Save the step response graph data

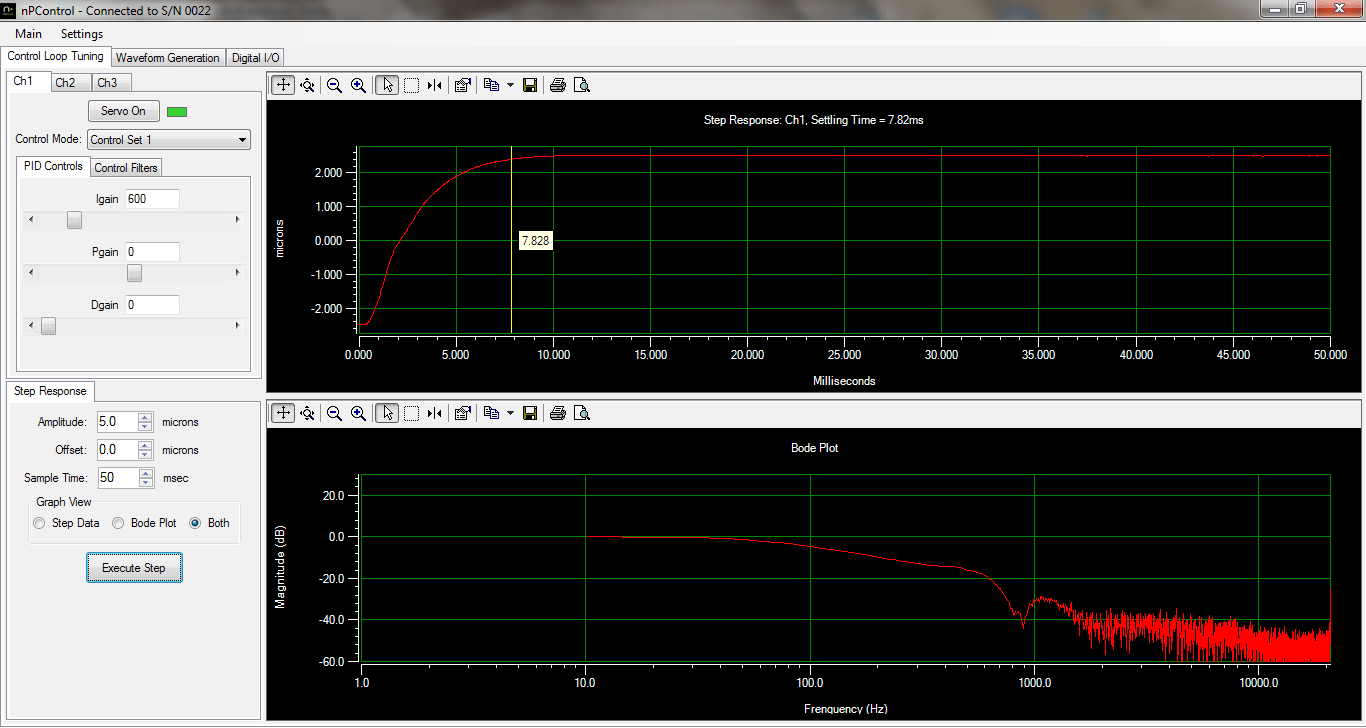point(530,85)
